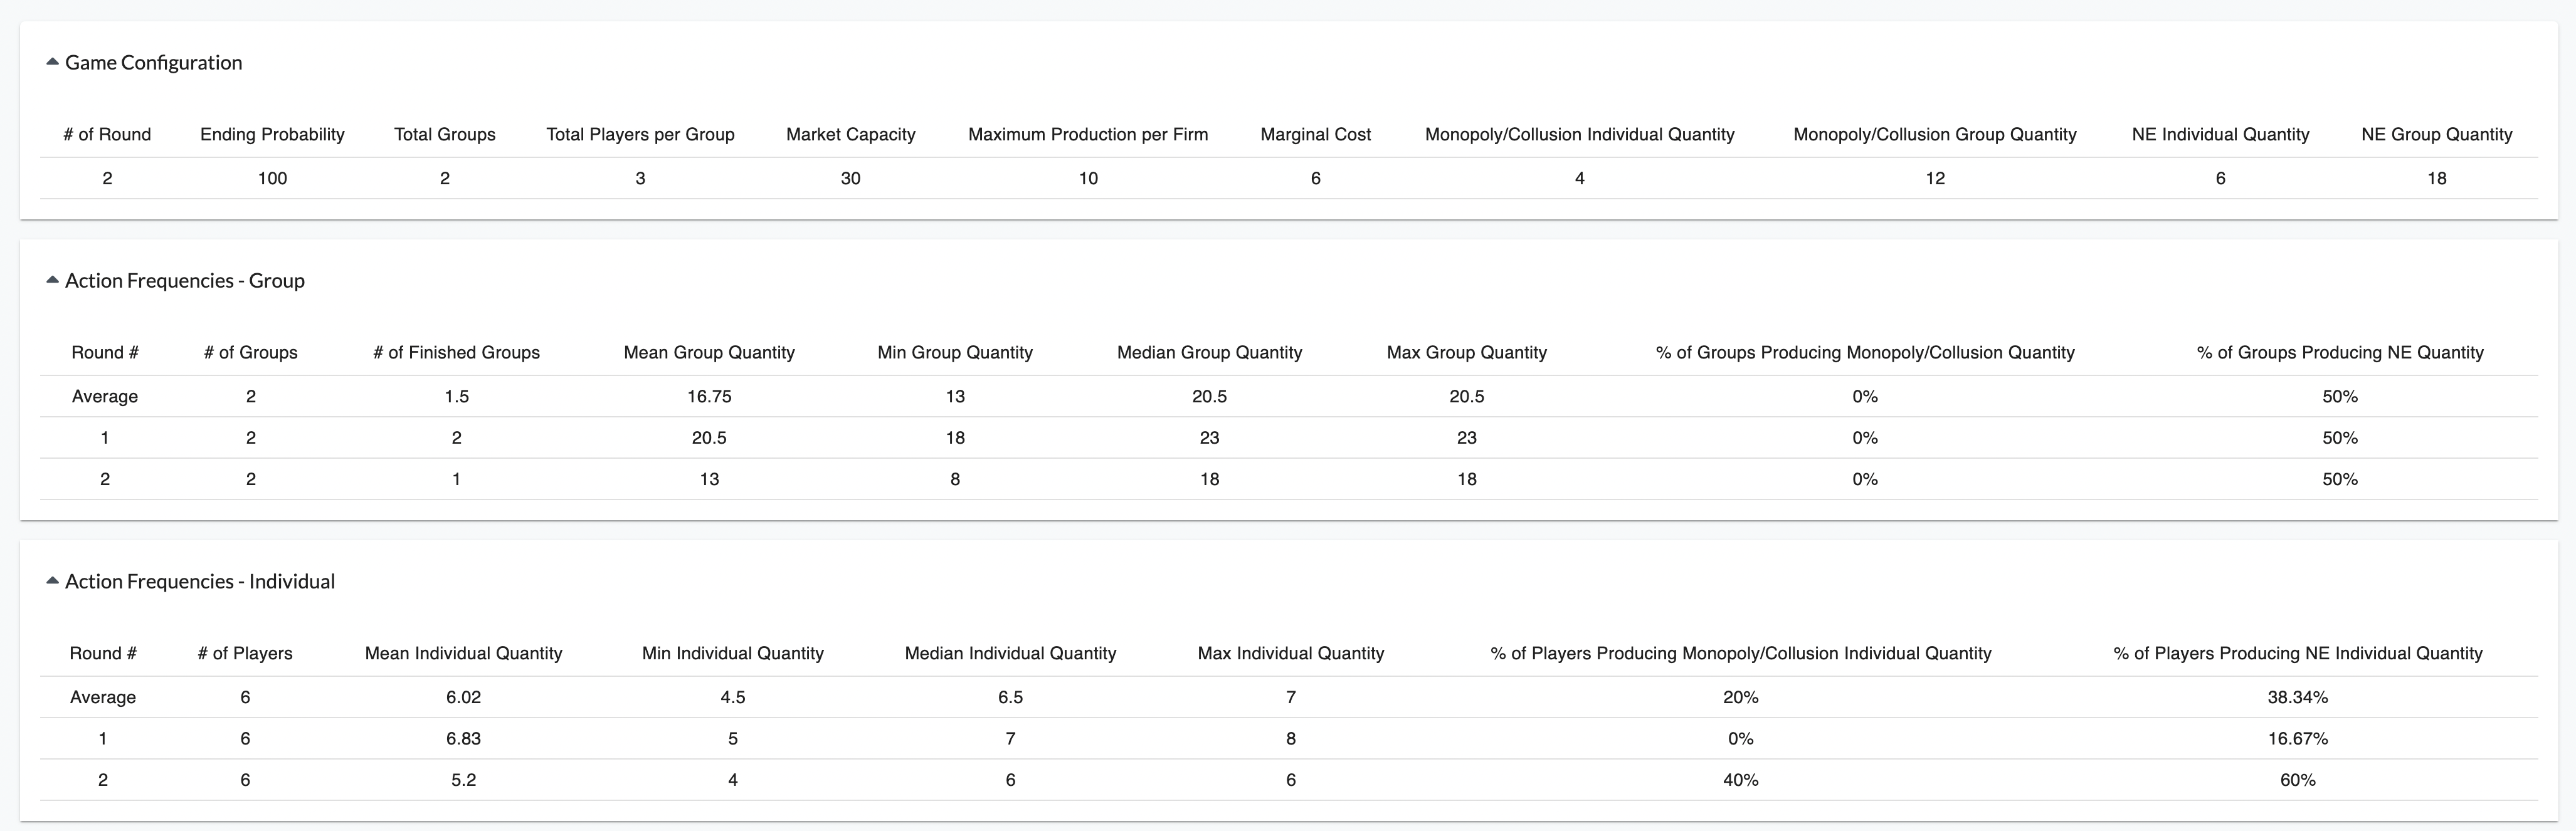2576x831 pixels.
Task: Select Median Individual Quantity value 6.5
Action: click(x=1010, y=697)
